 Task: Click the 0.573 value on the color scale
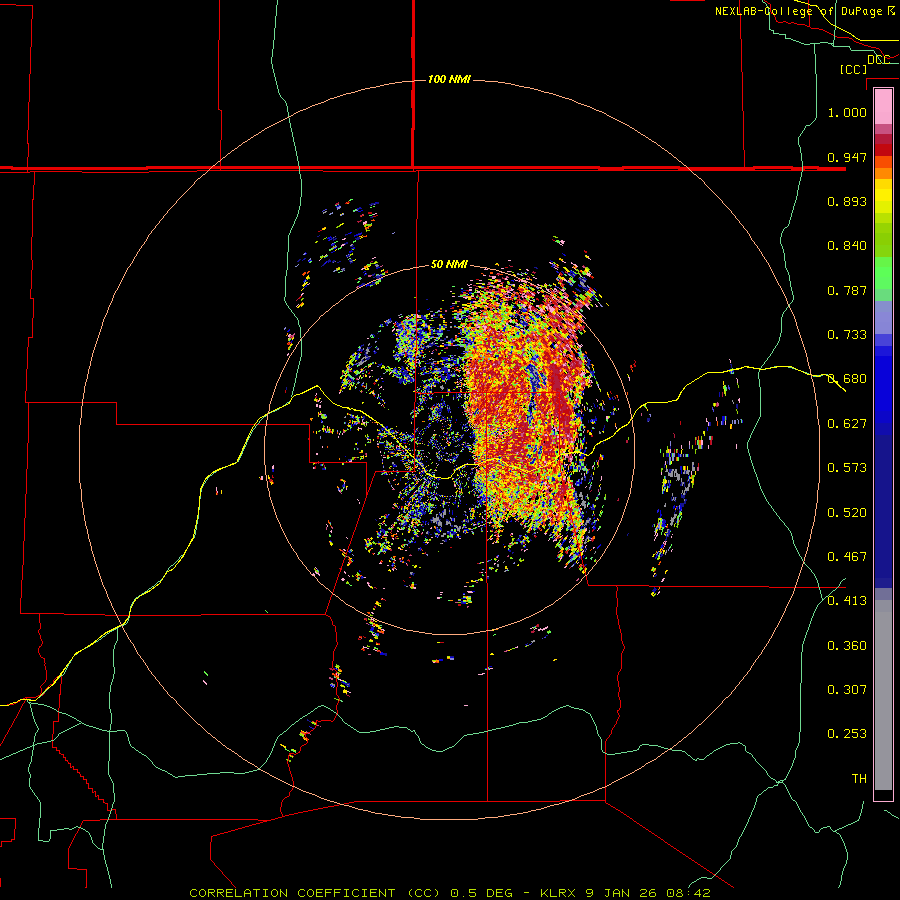[847, 468]
